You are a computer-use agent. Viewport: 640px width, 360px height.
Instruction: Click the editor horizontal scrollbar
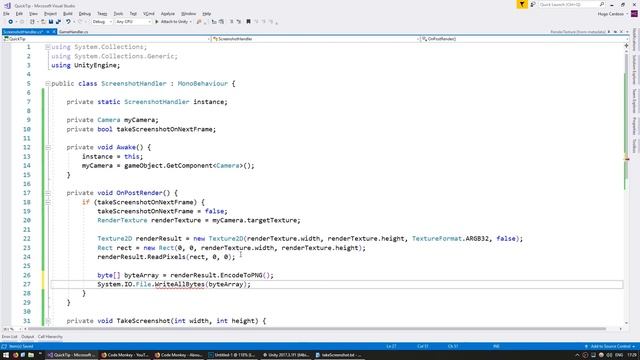316,329
